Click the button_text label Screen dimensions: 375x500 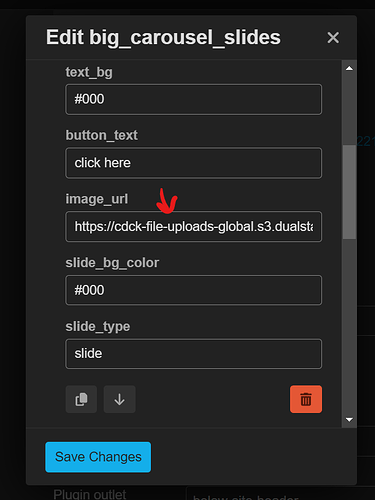[x=102, y=135]
